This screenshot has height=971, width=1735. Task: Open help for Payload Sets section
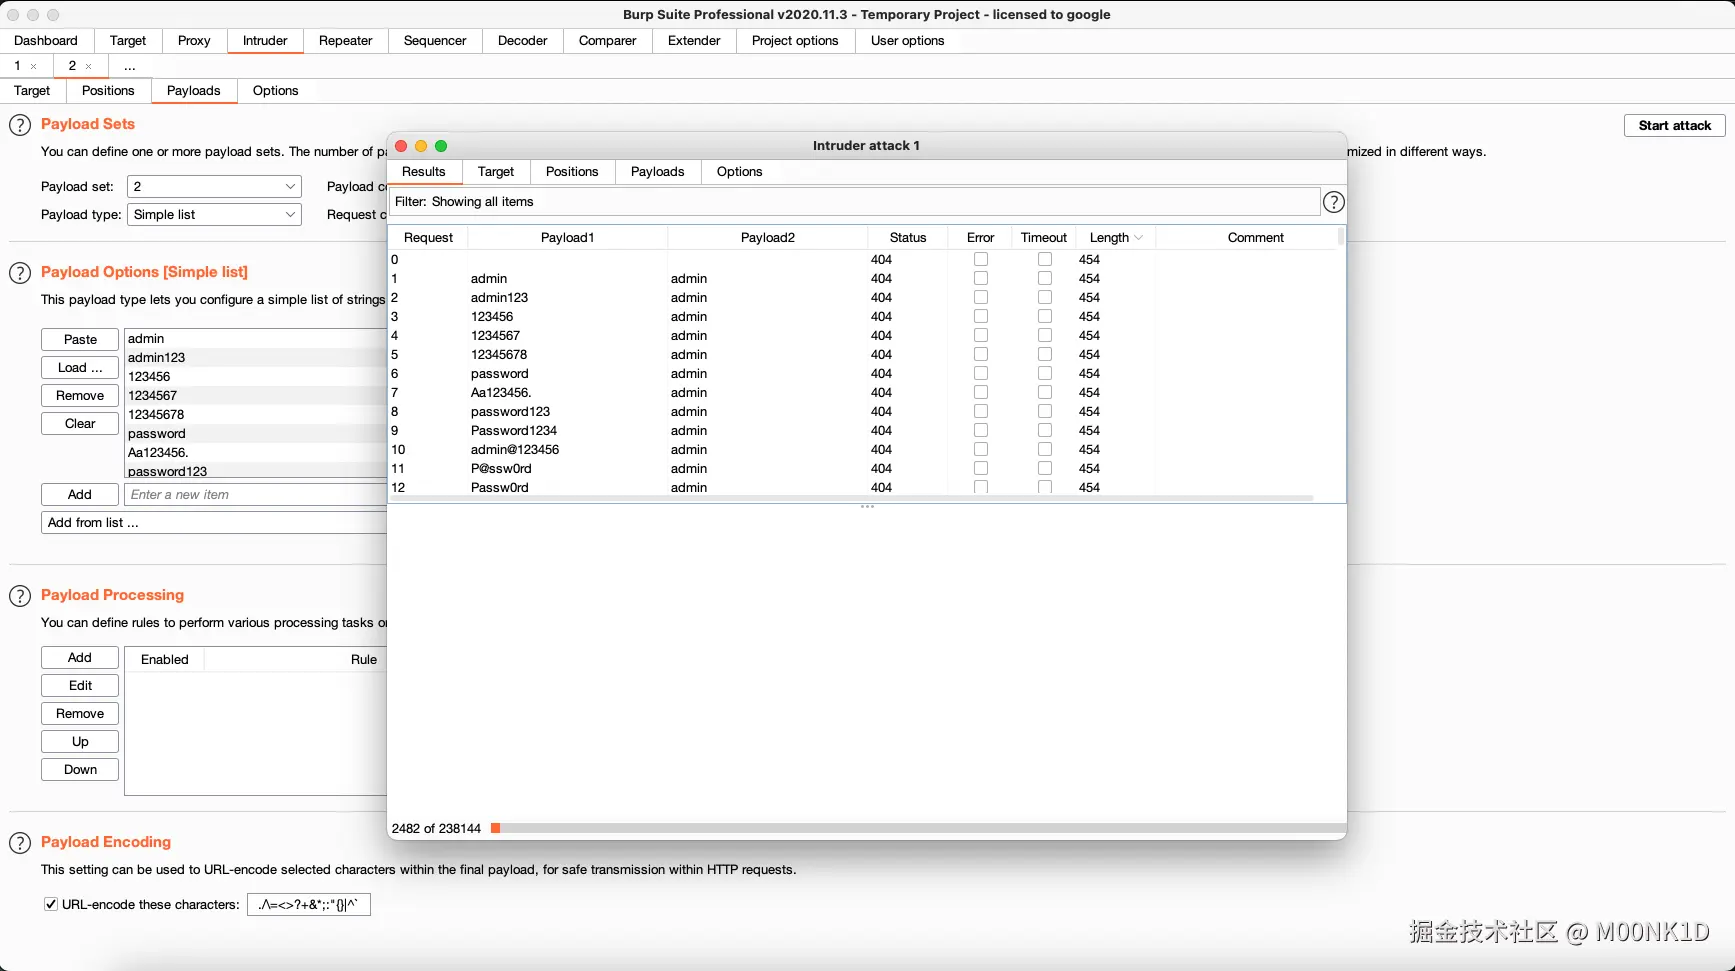tap(20, 125)
